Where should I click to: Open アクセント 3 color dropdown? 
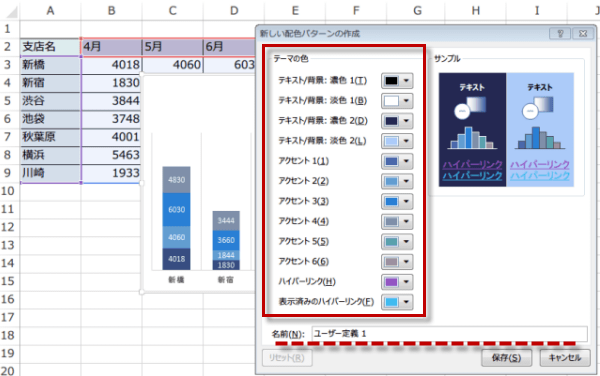tap(397, 201)
